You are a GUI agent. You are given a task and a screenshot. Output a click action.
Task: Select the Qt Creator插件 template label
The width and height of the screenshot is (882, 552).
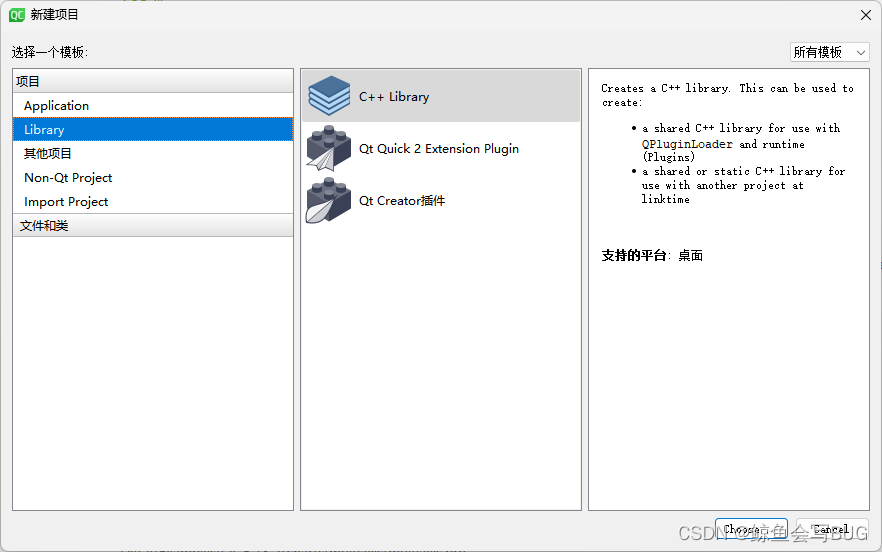[x=402, y=201]
